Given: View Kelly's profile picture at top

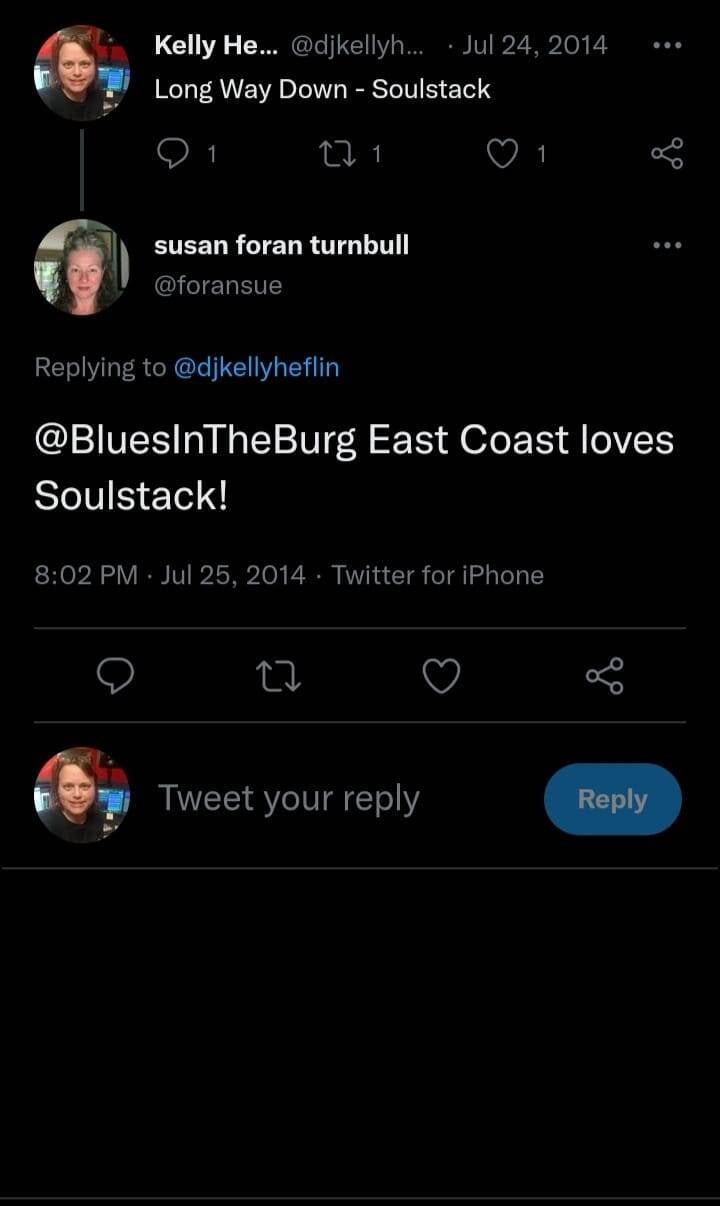Looking at the screenshot, I should click(x=82, y=73).
